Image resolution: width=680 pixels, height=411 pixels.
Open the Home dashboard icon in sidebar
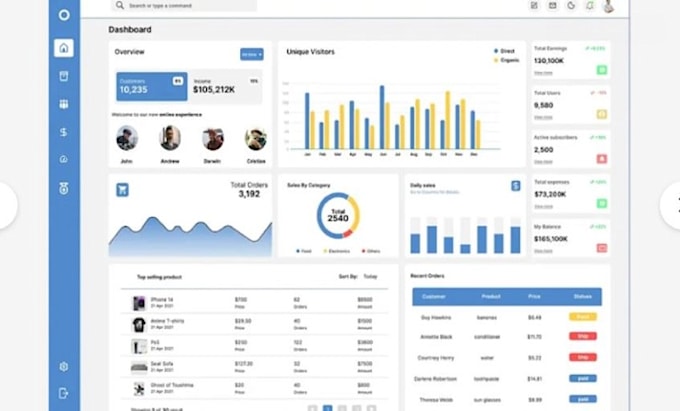pyautogui.click(x=64, y=48)
